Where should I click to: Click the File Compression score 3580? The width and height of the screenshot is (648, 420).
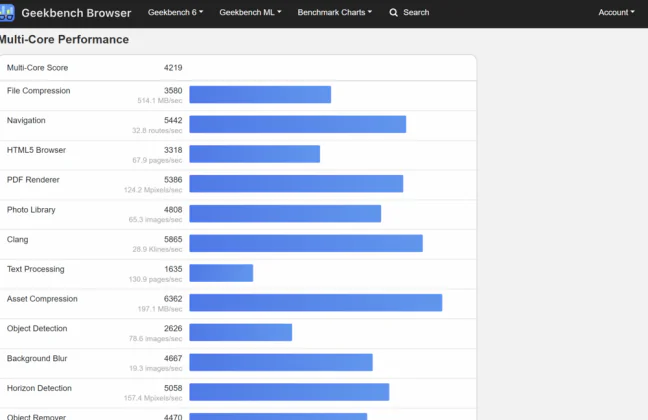point(173,91)
